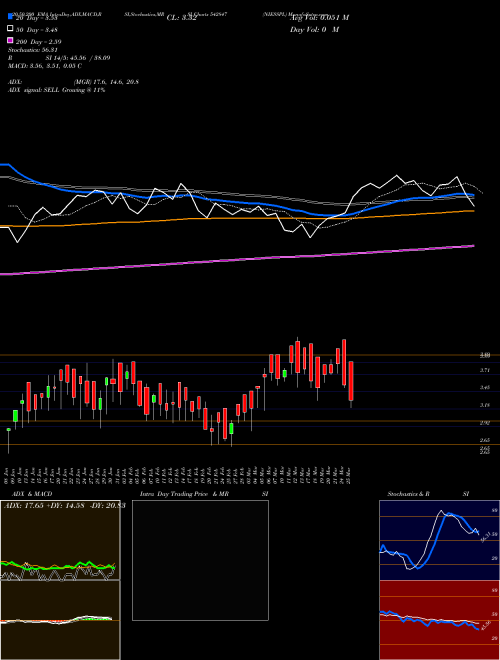Select the '50 Day - 3.48' legend text
Screen dimensions: 500x660
coord(37,29)
